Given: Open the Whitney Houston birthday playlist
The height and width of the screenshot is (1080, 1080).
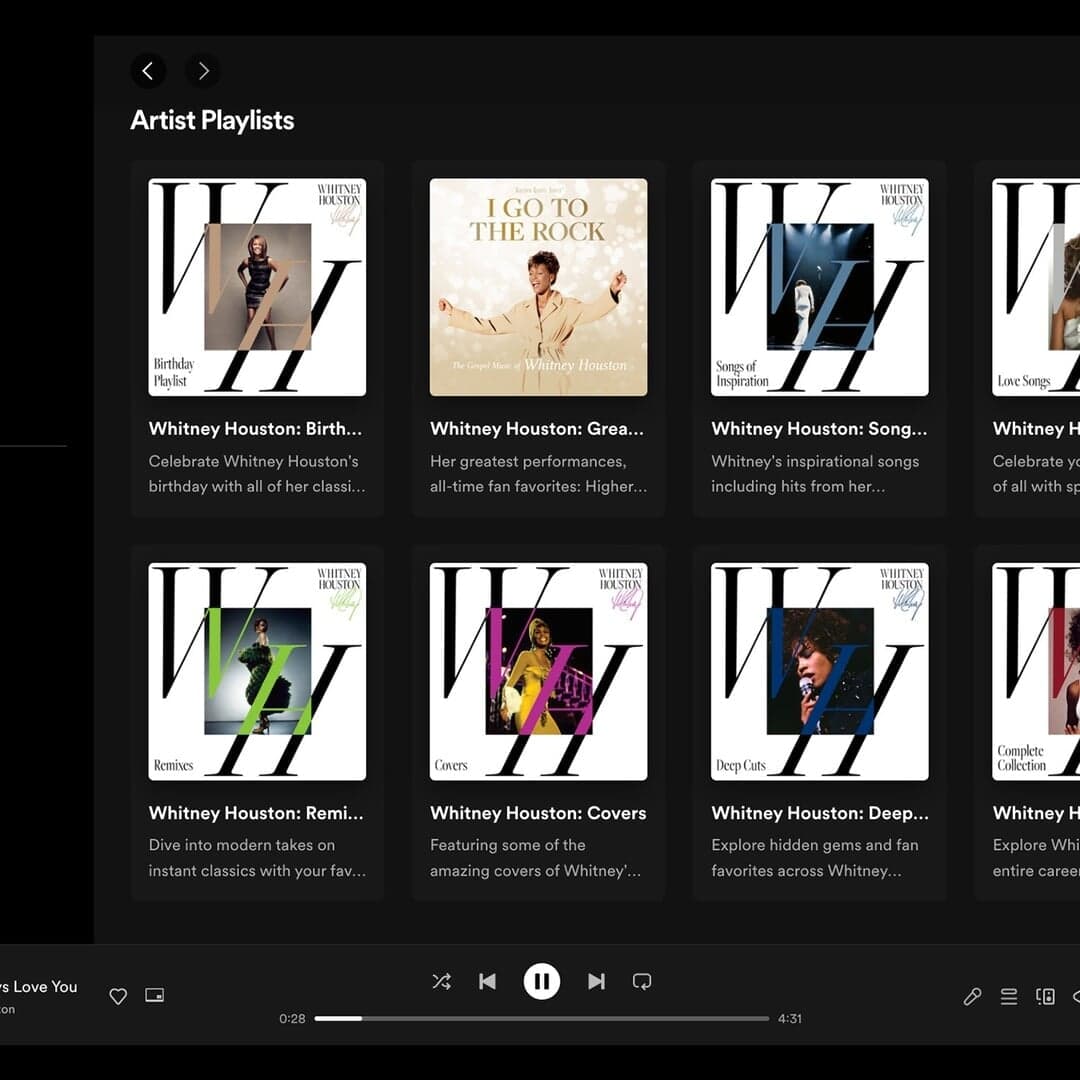Looking at the screenshot, I should click(257, 287).
